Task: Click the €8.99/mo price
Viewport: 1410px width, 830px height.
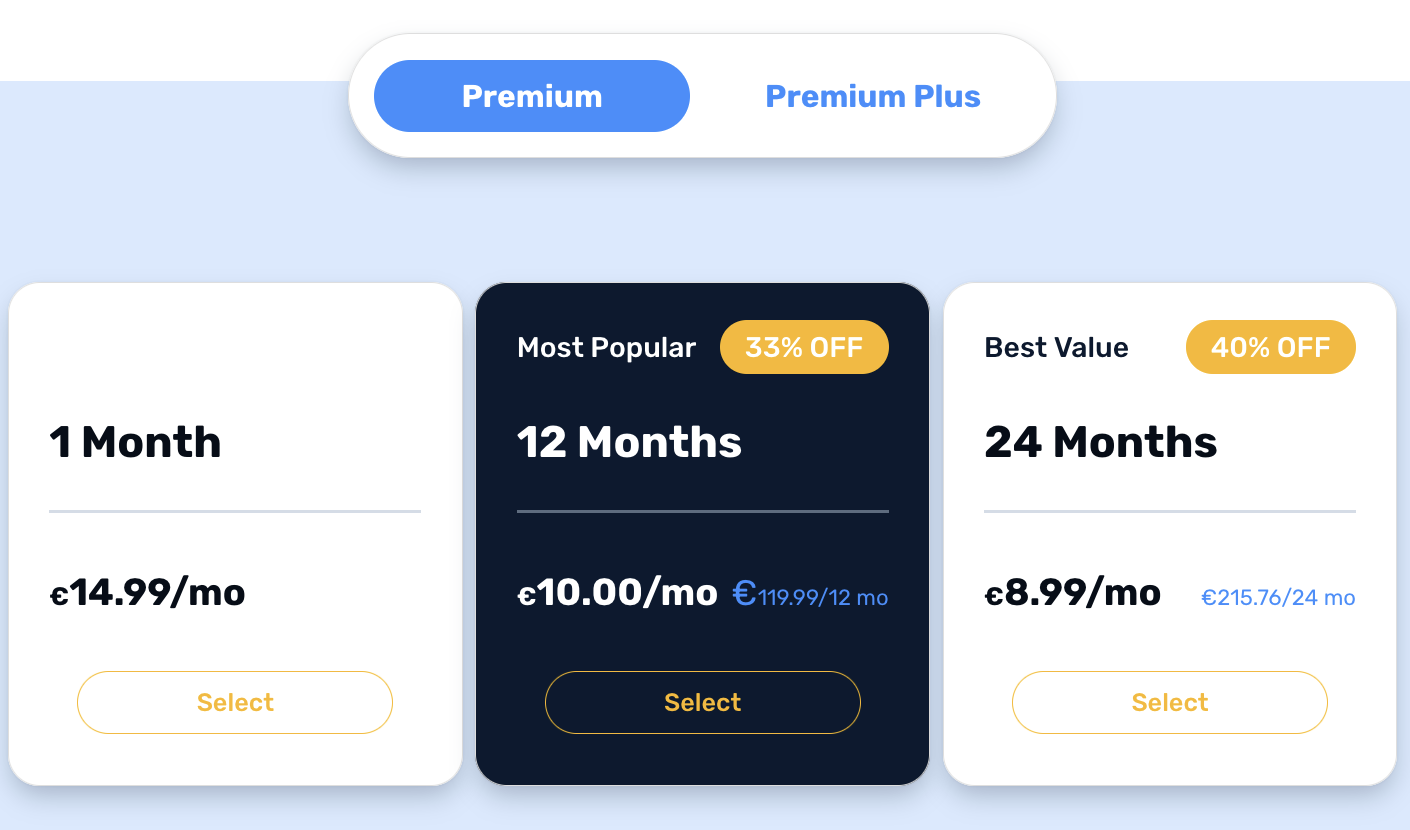Action: (x=1073, y=593)
